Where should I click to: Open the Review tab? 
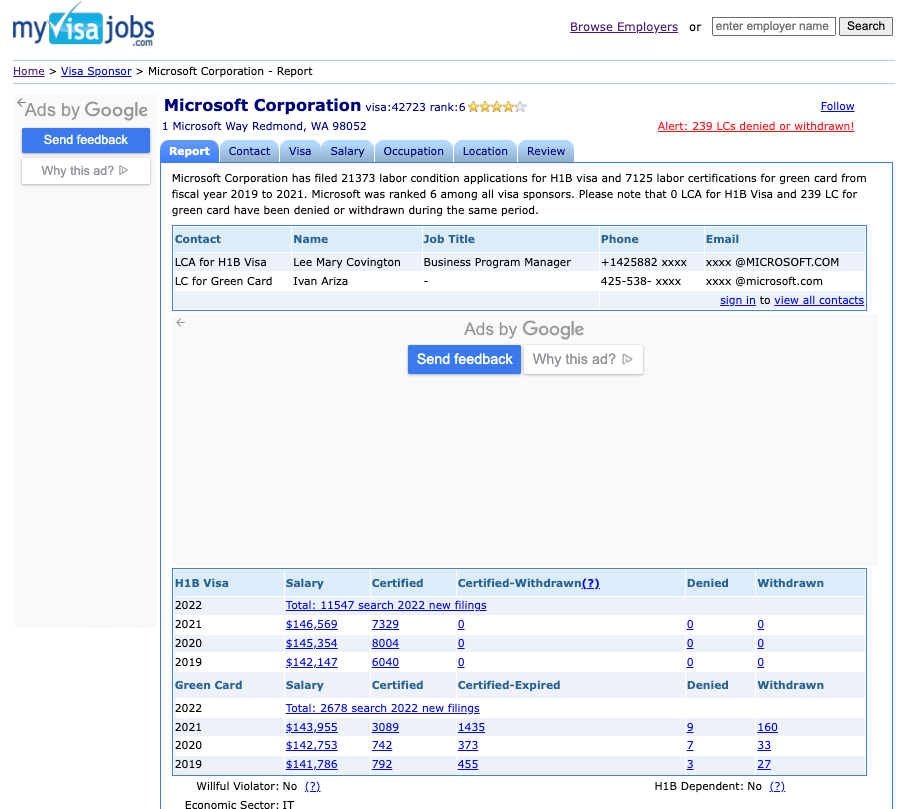coord(545,151)
